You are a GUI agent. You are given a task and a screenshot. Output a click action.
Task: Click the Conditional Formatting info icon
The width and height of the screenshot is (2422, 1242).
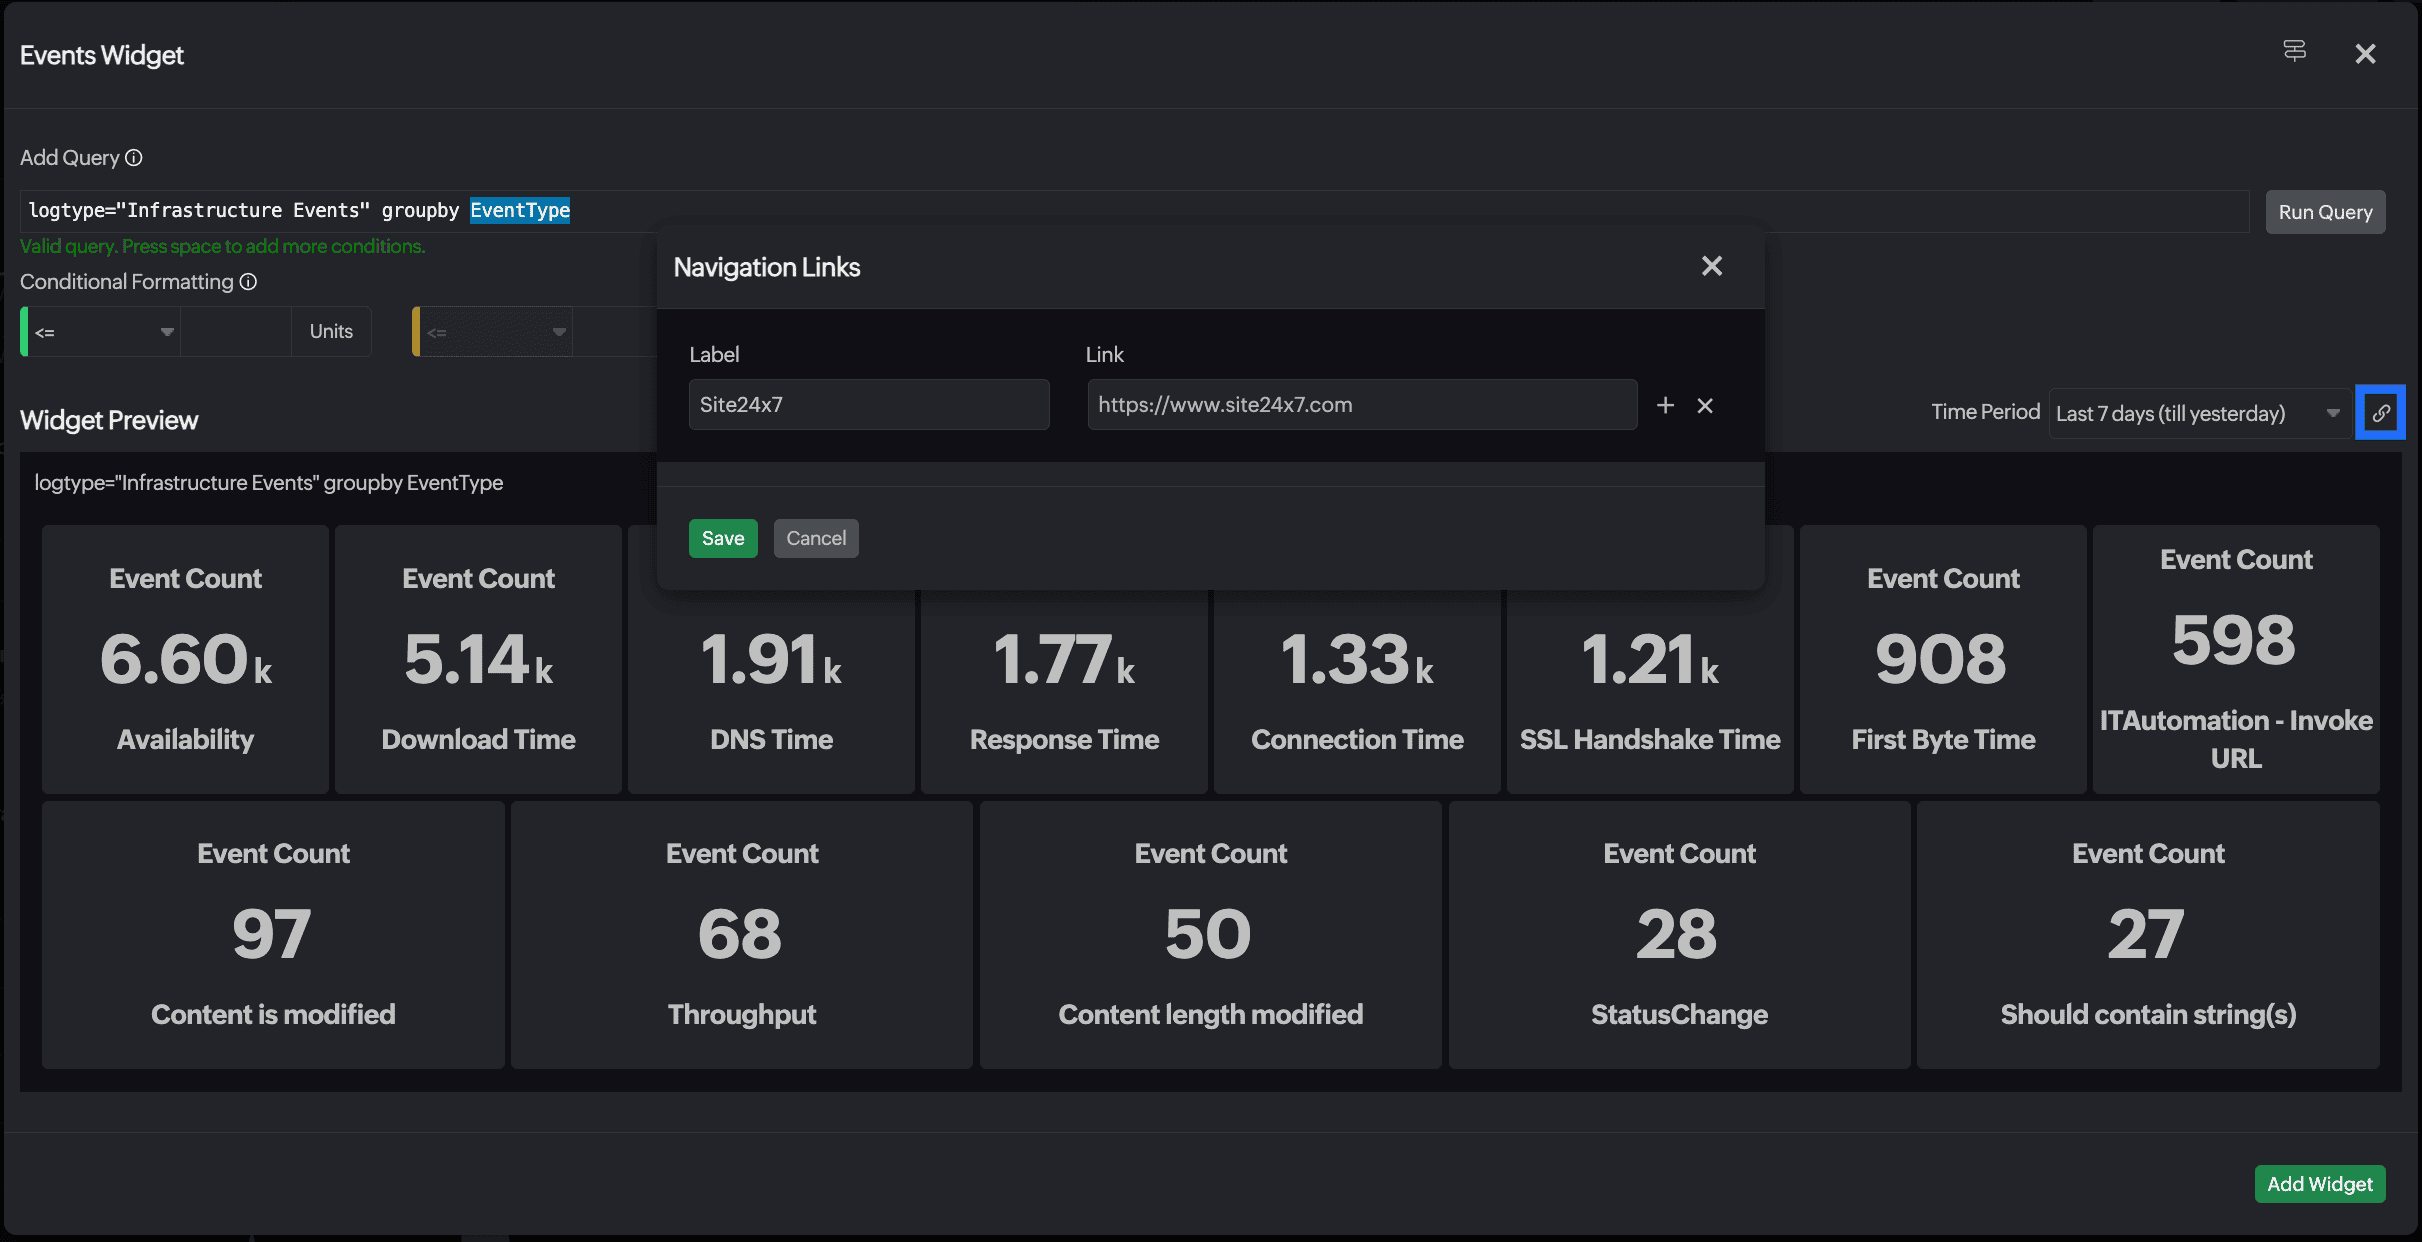click(x=248, y=282)
